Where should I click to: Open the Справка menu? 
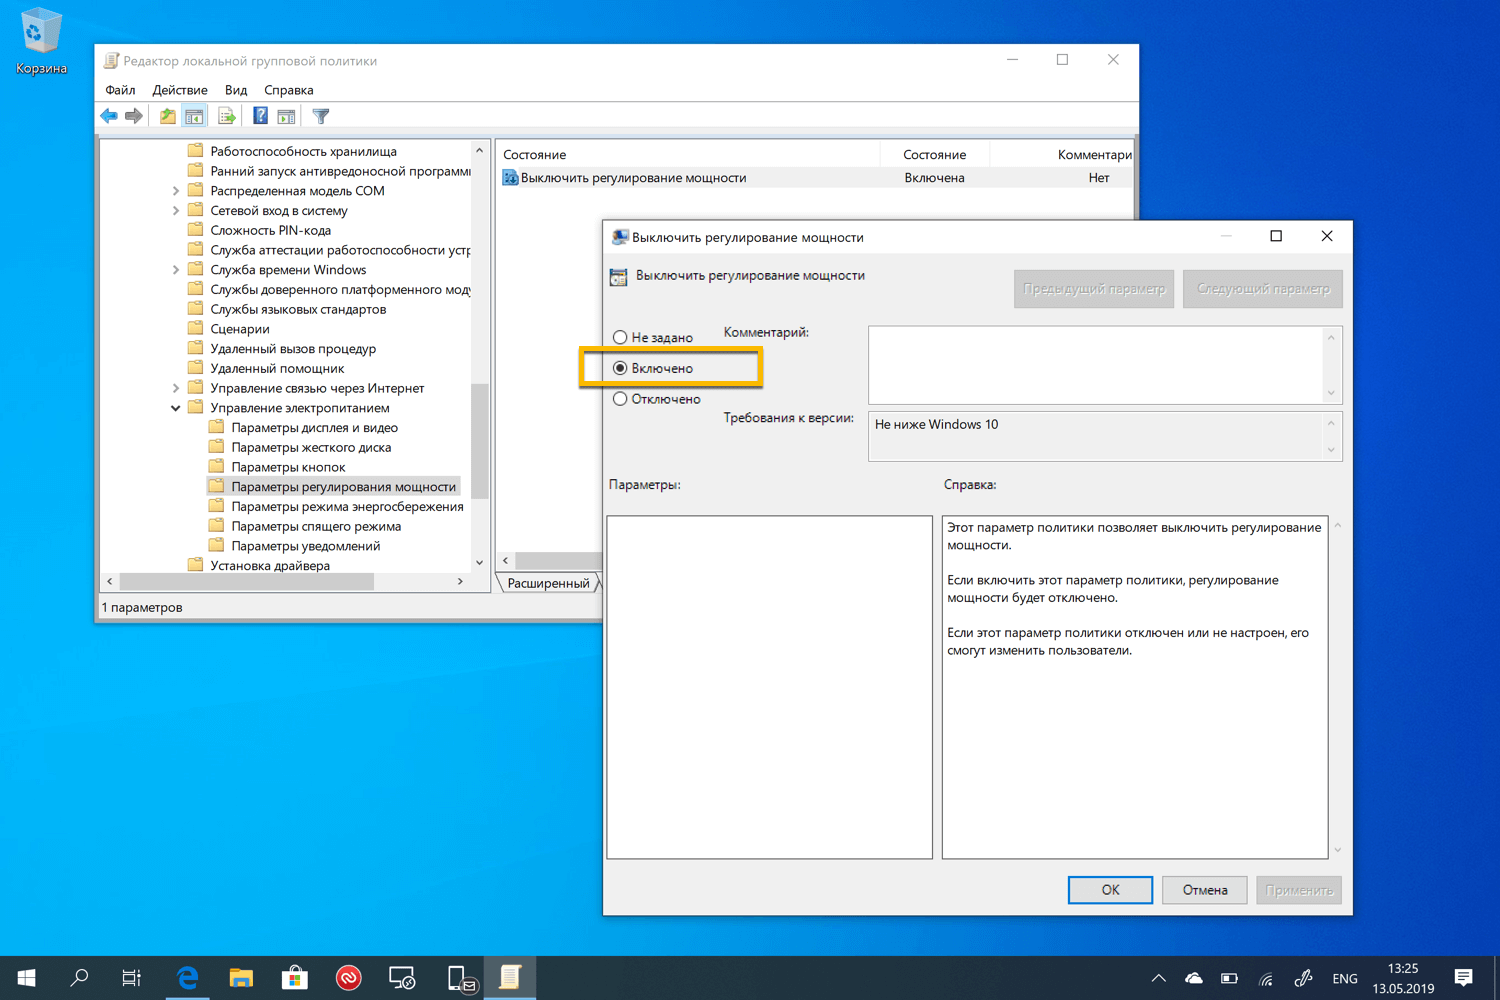[289, 90]
